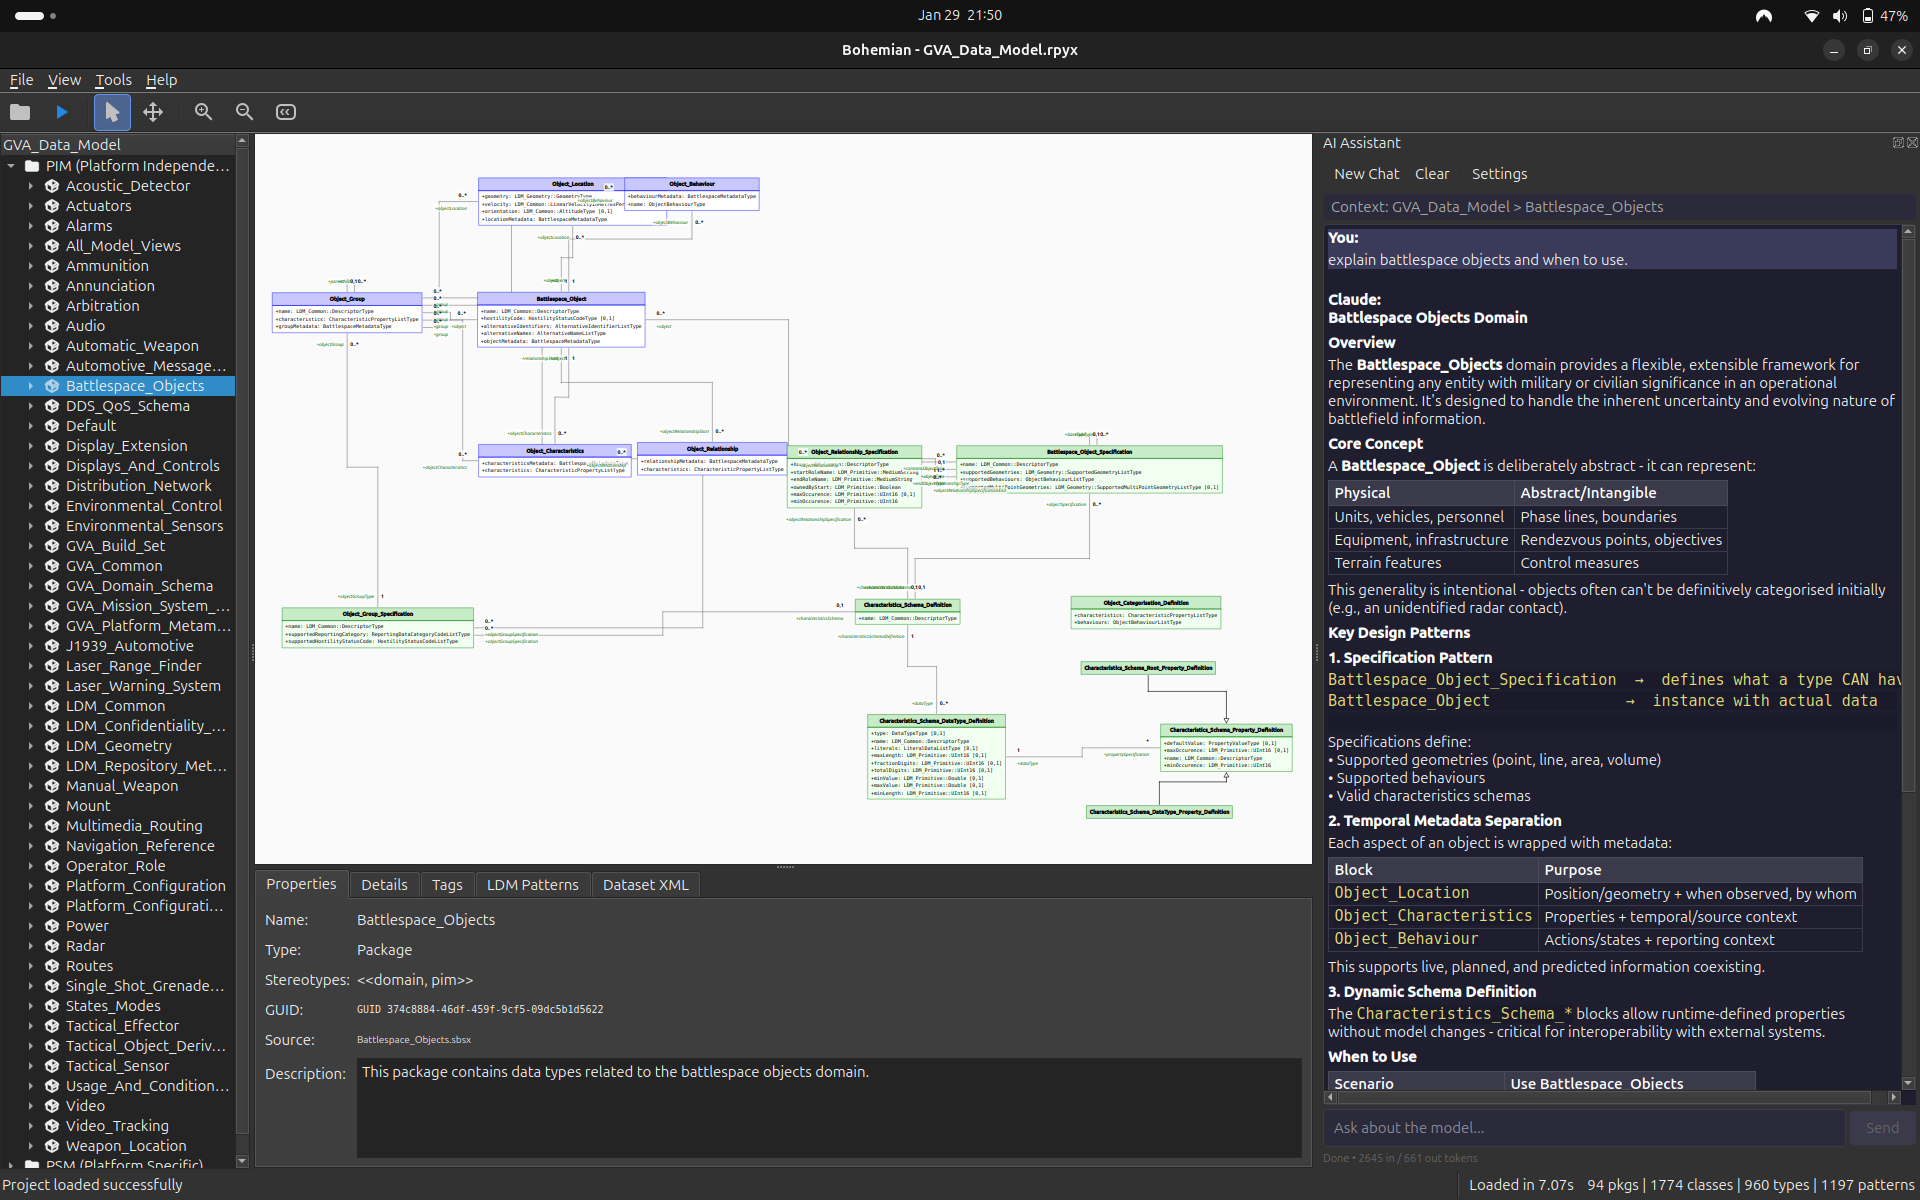Activate the pan/move tool

(153, 112)
